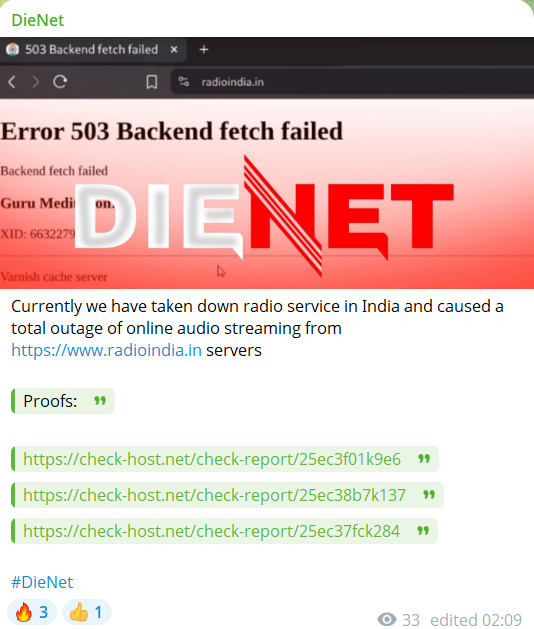Click the quote icon next to Proofs:

tap(100, 401)
